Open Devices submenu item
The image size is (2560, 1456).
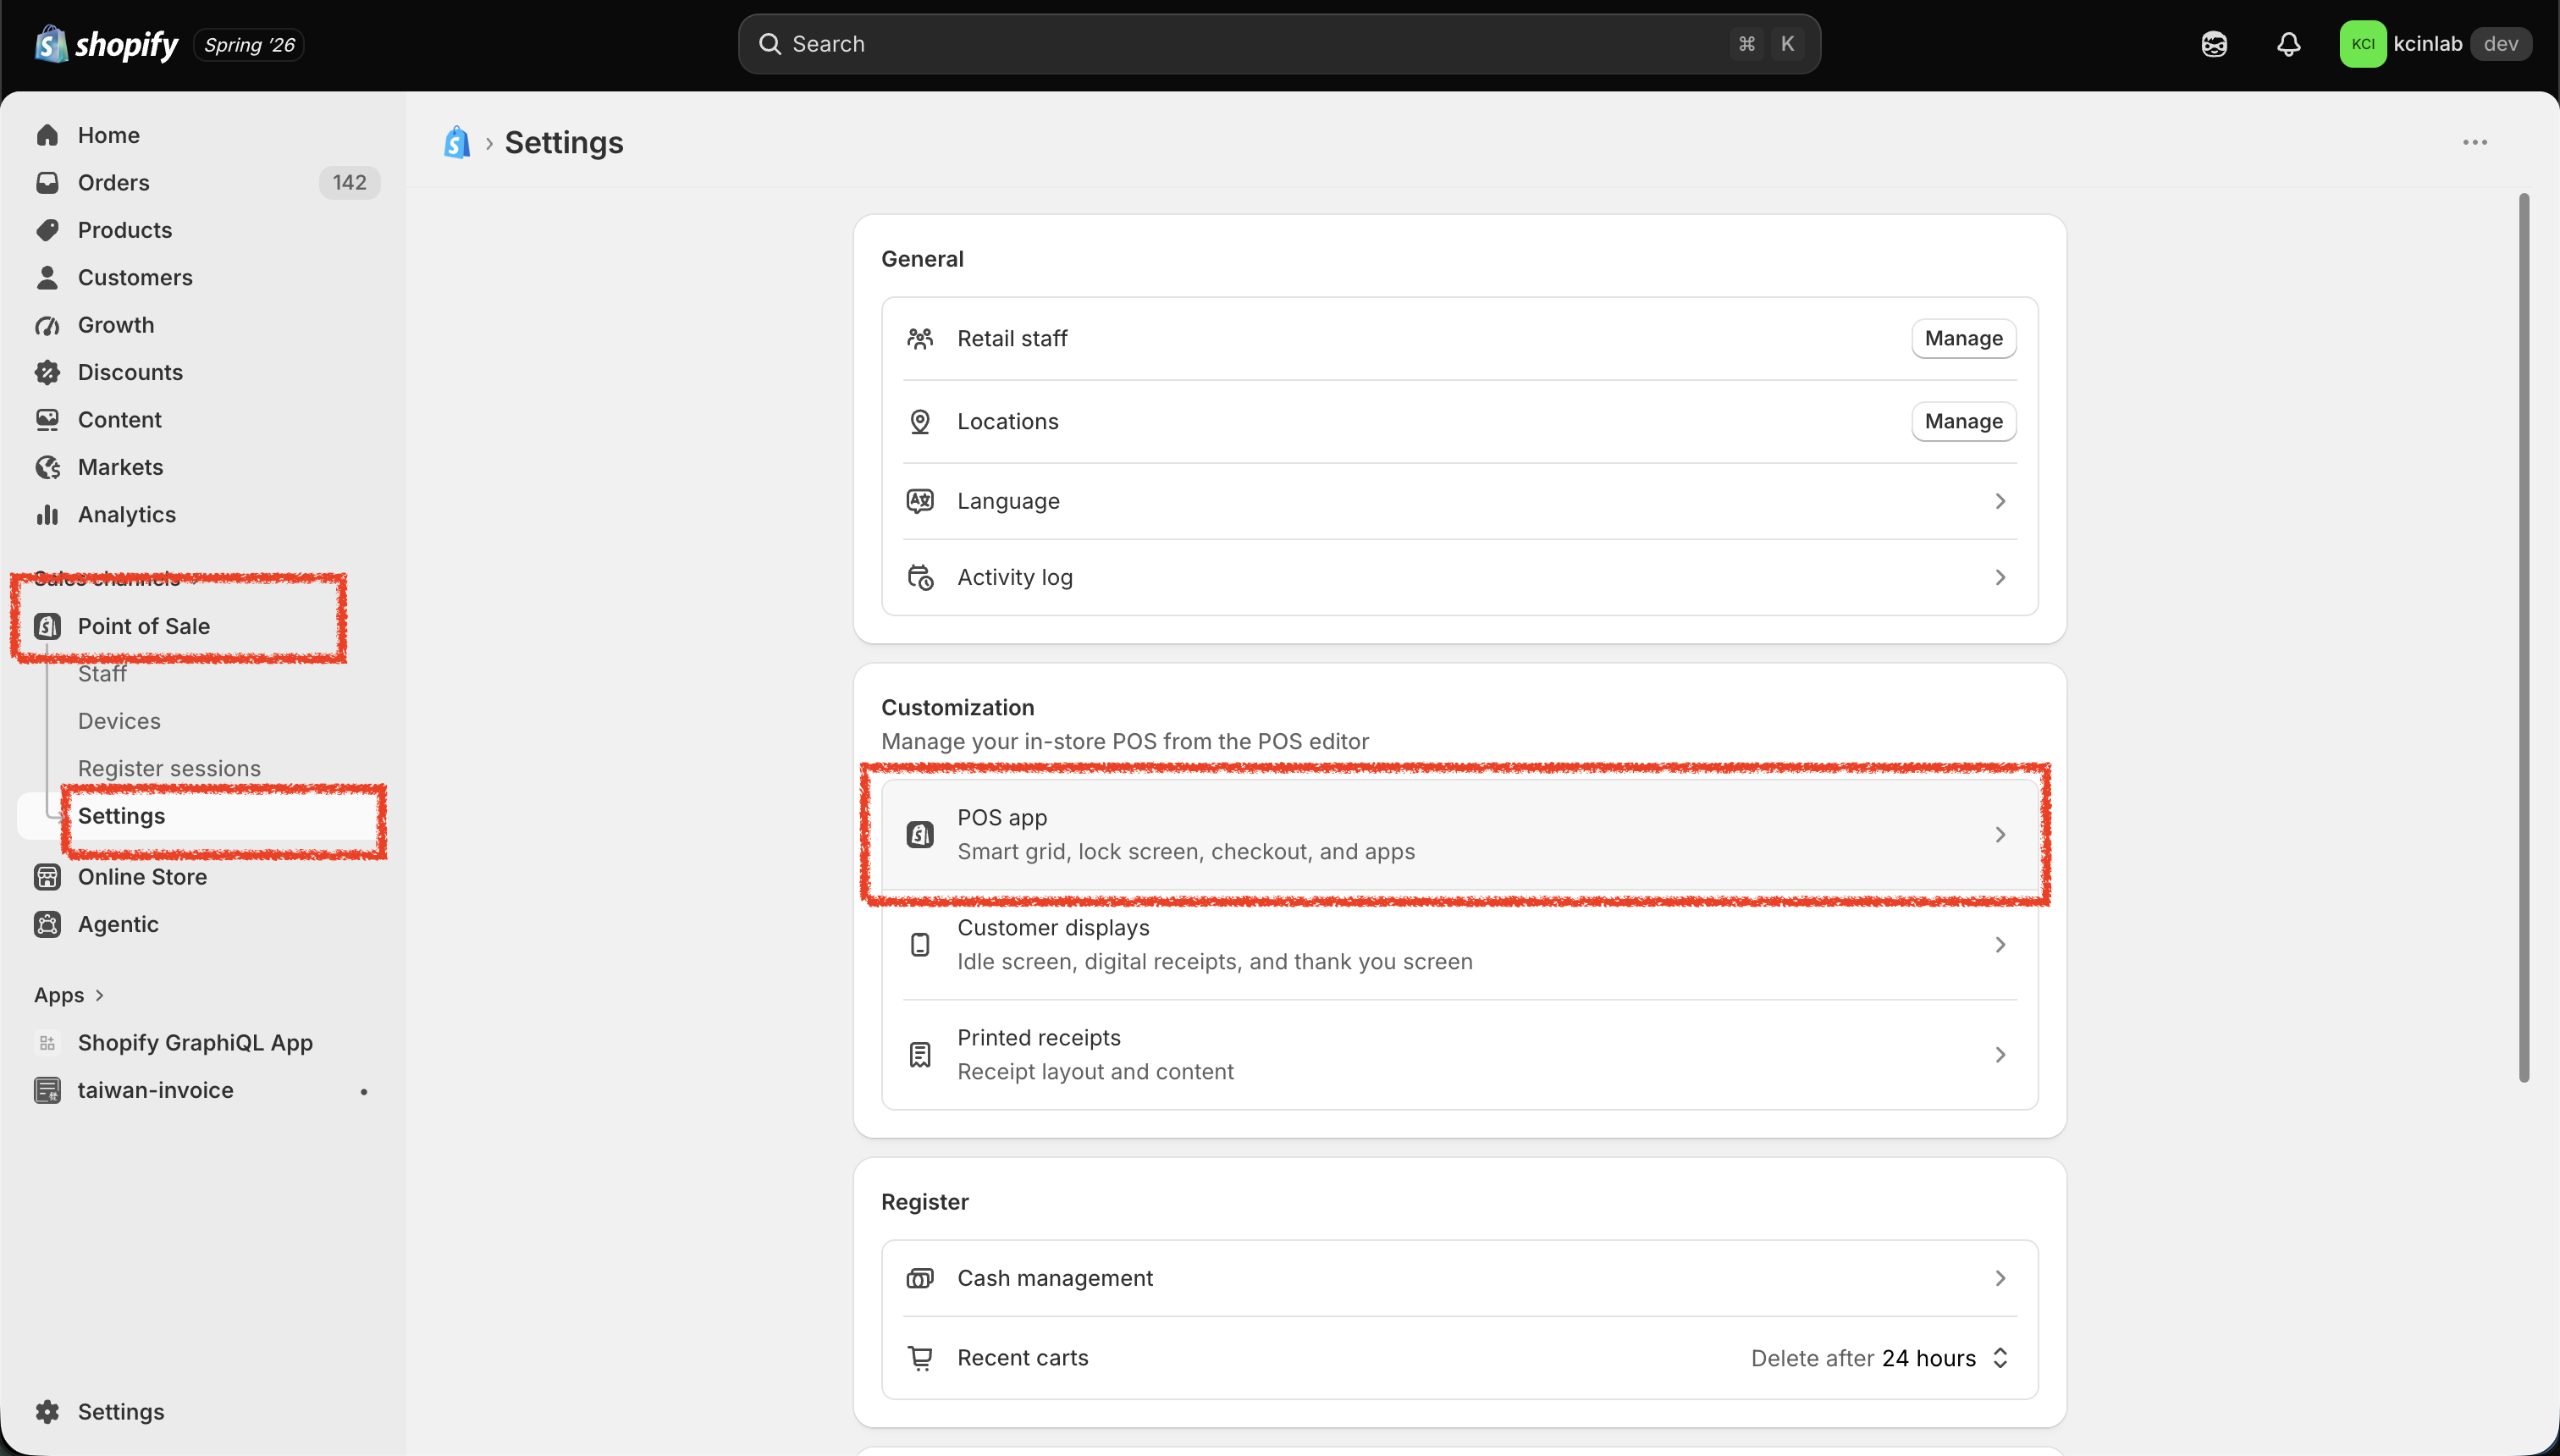pyautogui.click(x=119, y=721)
